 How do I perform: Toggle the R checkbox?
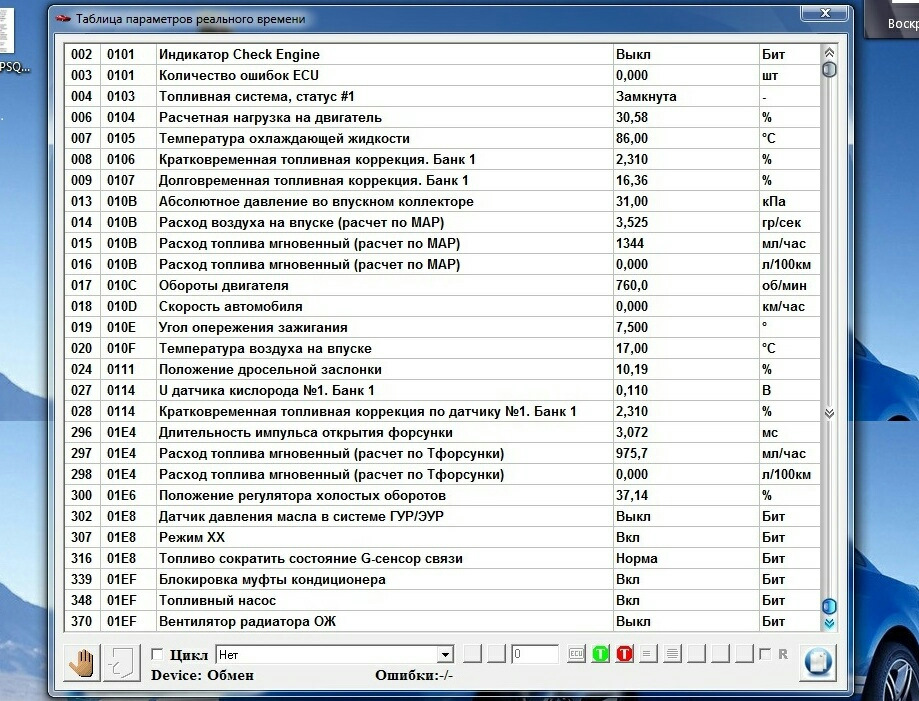click(764, 654)
